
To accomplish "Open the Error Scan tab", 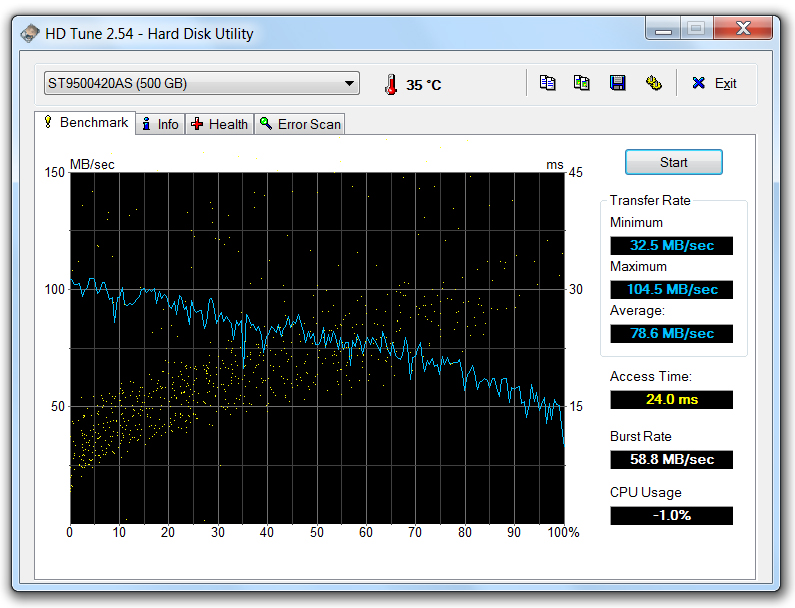I will [300, 124].
